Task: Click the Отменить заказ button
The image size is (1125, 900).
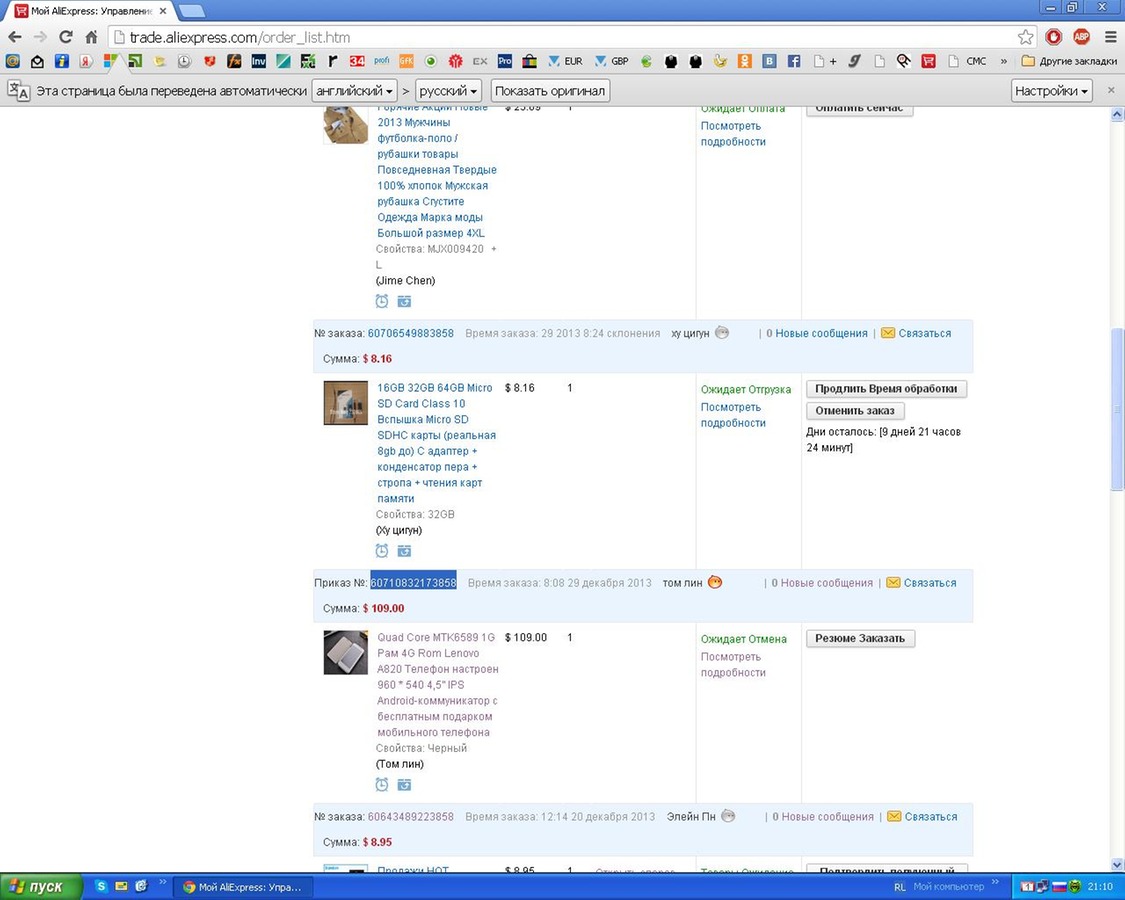Action: (855, 411)
